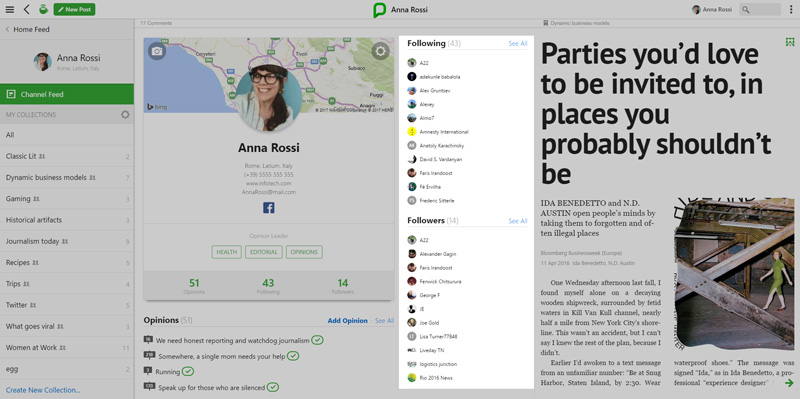Open logistics junction icon in Followers
This screenshot has width=800, height=399.
[412, 364]
